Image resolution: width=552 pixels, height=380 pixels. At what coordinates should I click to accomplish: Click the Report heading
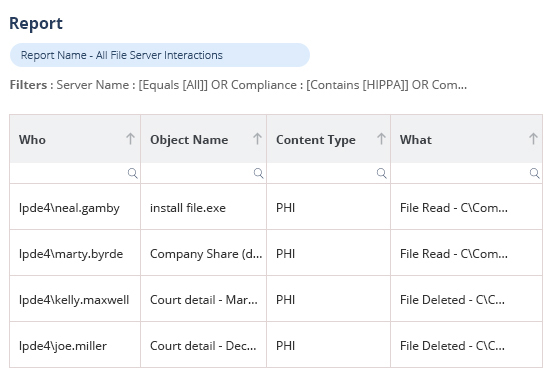click(x=36, y=24)
